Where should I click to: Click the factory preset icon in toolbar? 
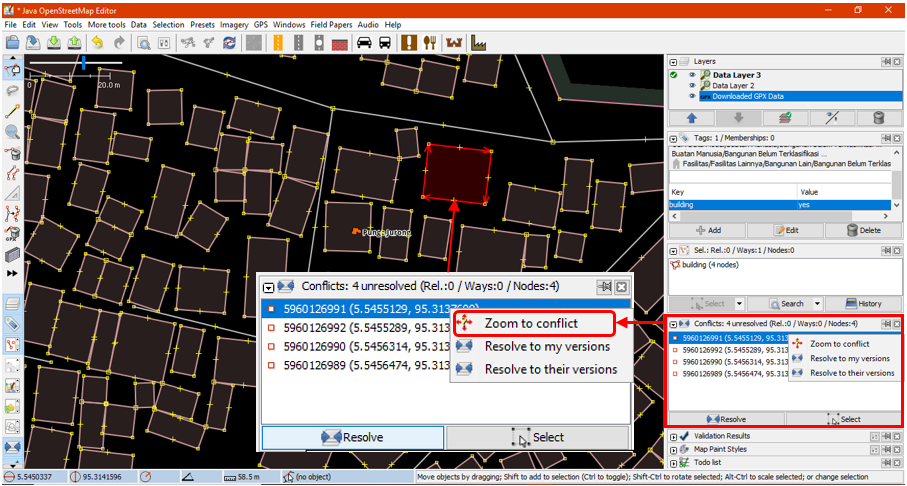tap(477, 43)
